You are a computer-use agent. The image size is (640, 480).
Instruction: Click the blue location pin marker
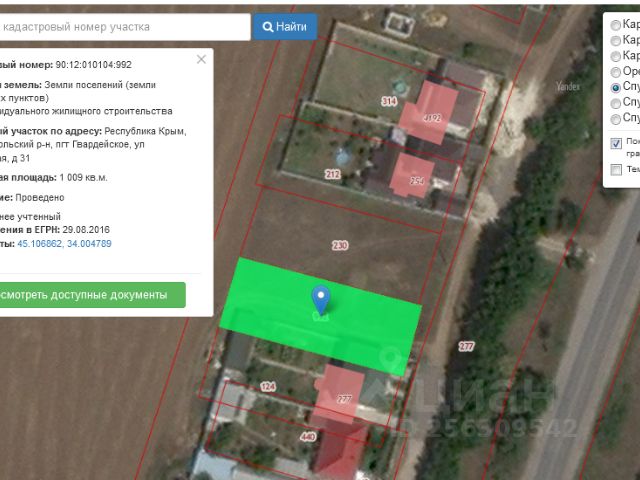click(x=321, y=299)
